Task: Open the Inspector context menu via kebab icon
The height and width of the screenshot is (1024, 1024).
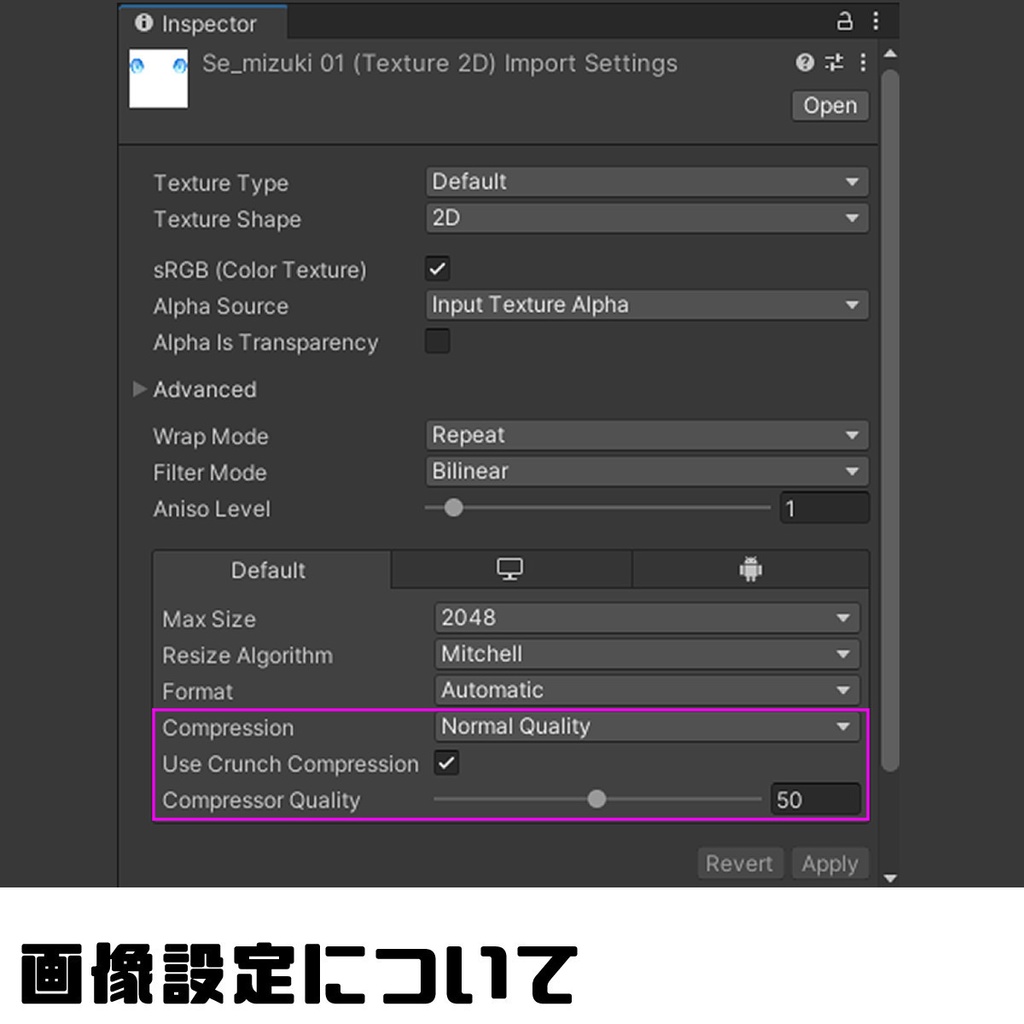Action: tap(877, 21)
